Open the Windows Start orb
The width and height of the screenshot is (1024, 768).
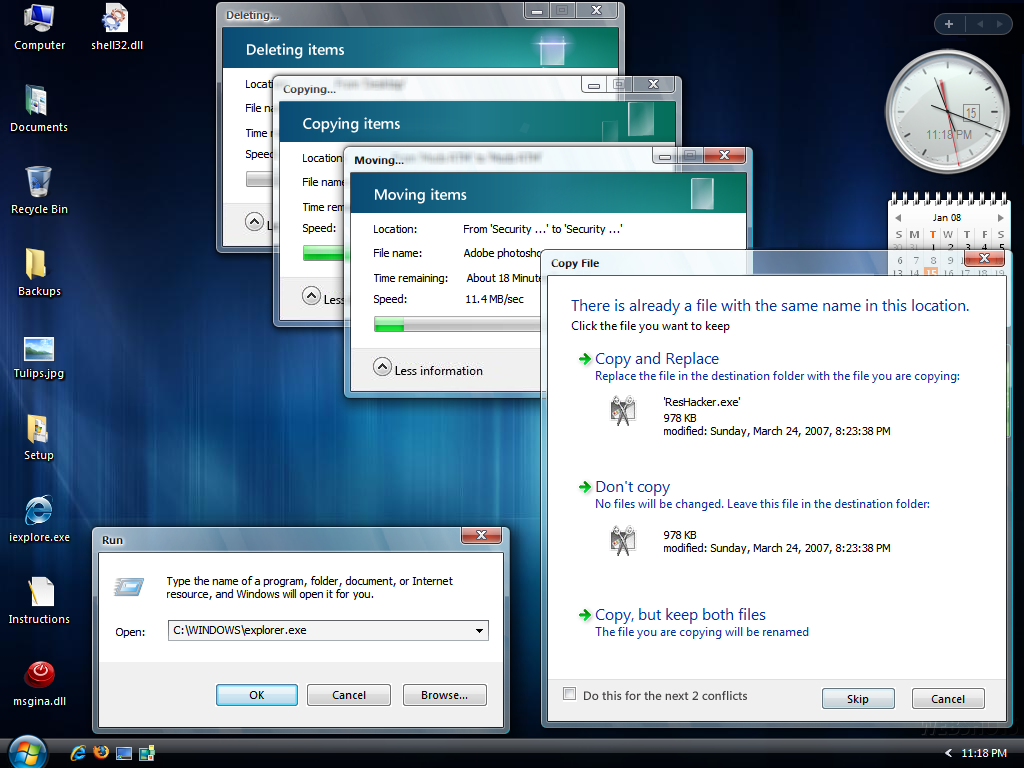tap(27, 751)
